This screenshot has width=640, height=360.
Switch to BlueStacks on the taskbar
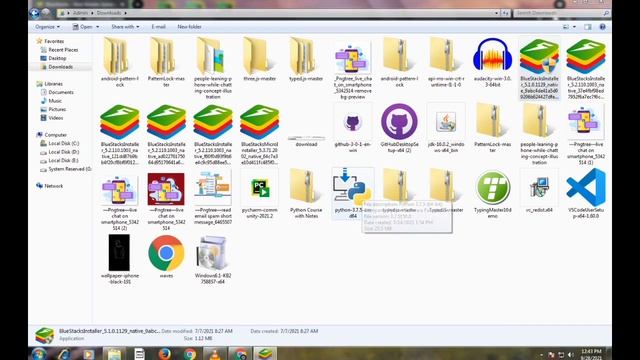[265, 353]
